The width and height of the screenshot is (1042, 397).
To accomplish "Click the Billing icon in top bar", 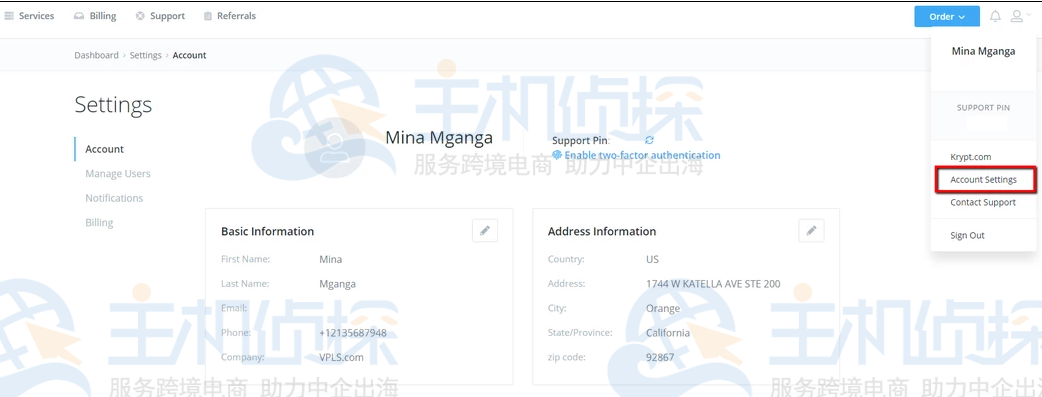I will click(x=79, y=16).
